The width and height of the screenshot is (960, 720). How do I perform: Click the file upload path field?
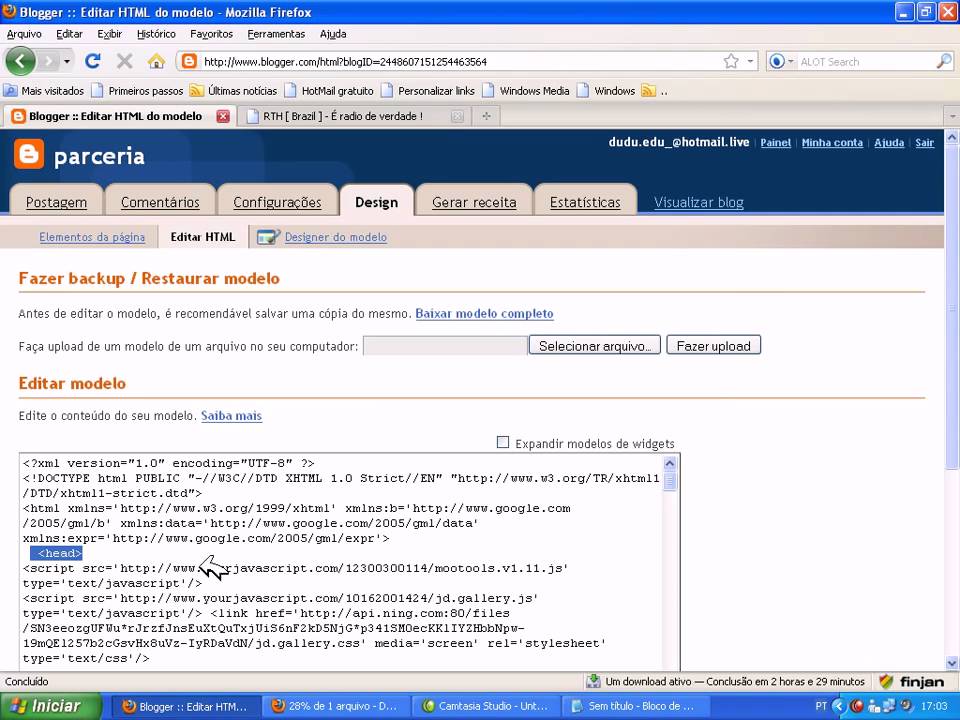click(x=445, y=345)
